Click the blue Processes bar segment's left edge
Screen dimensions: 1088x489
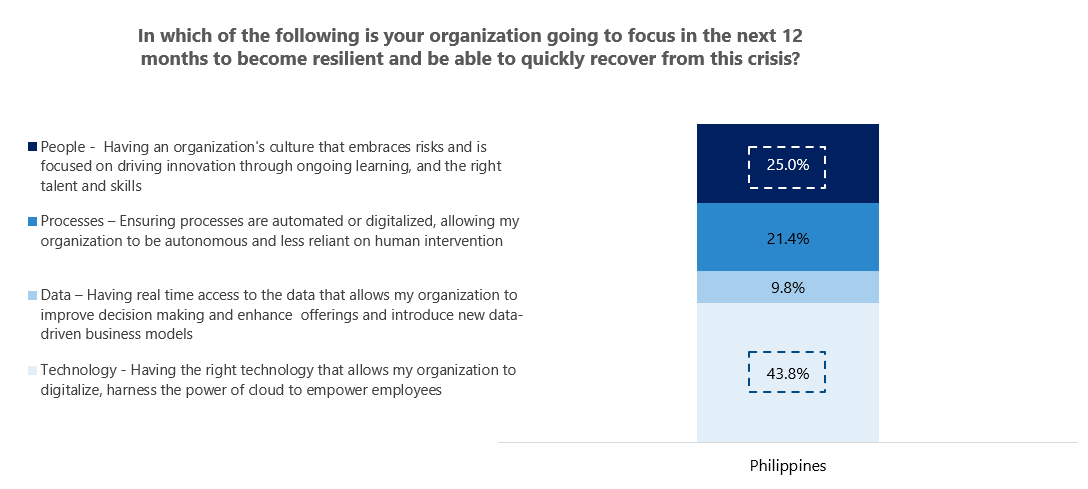click(699, 238)
